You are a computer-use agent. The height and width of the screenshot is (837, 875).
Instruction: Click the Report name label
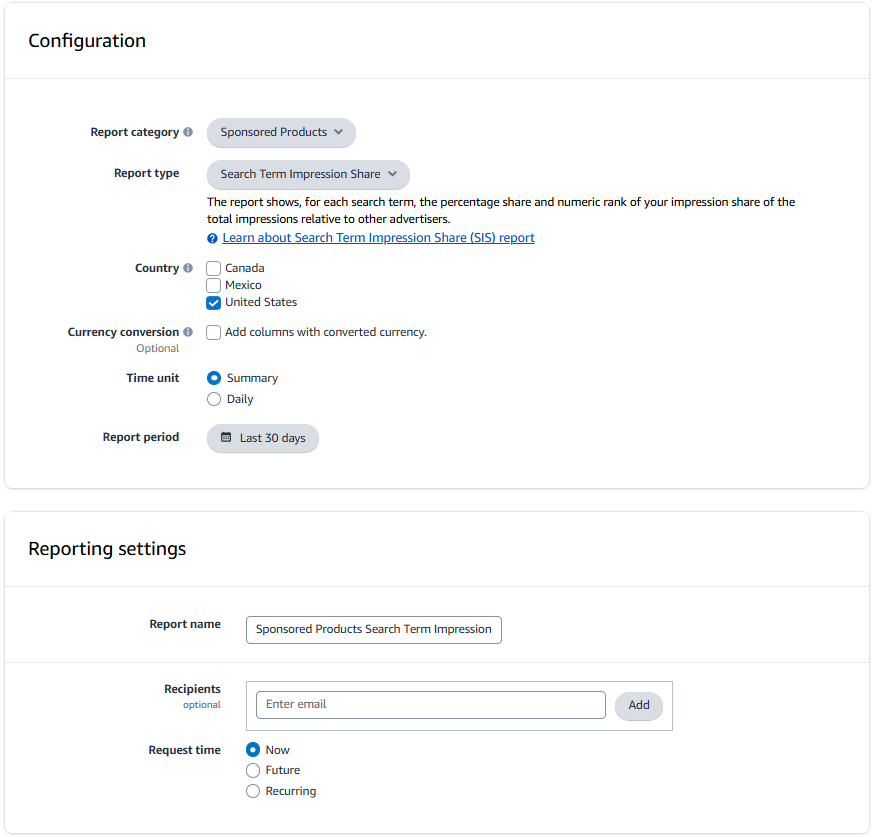pyautogui.click(x=185, y=624)
